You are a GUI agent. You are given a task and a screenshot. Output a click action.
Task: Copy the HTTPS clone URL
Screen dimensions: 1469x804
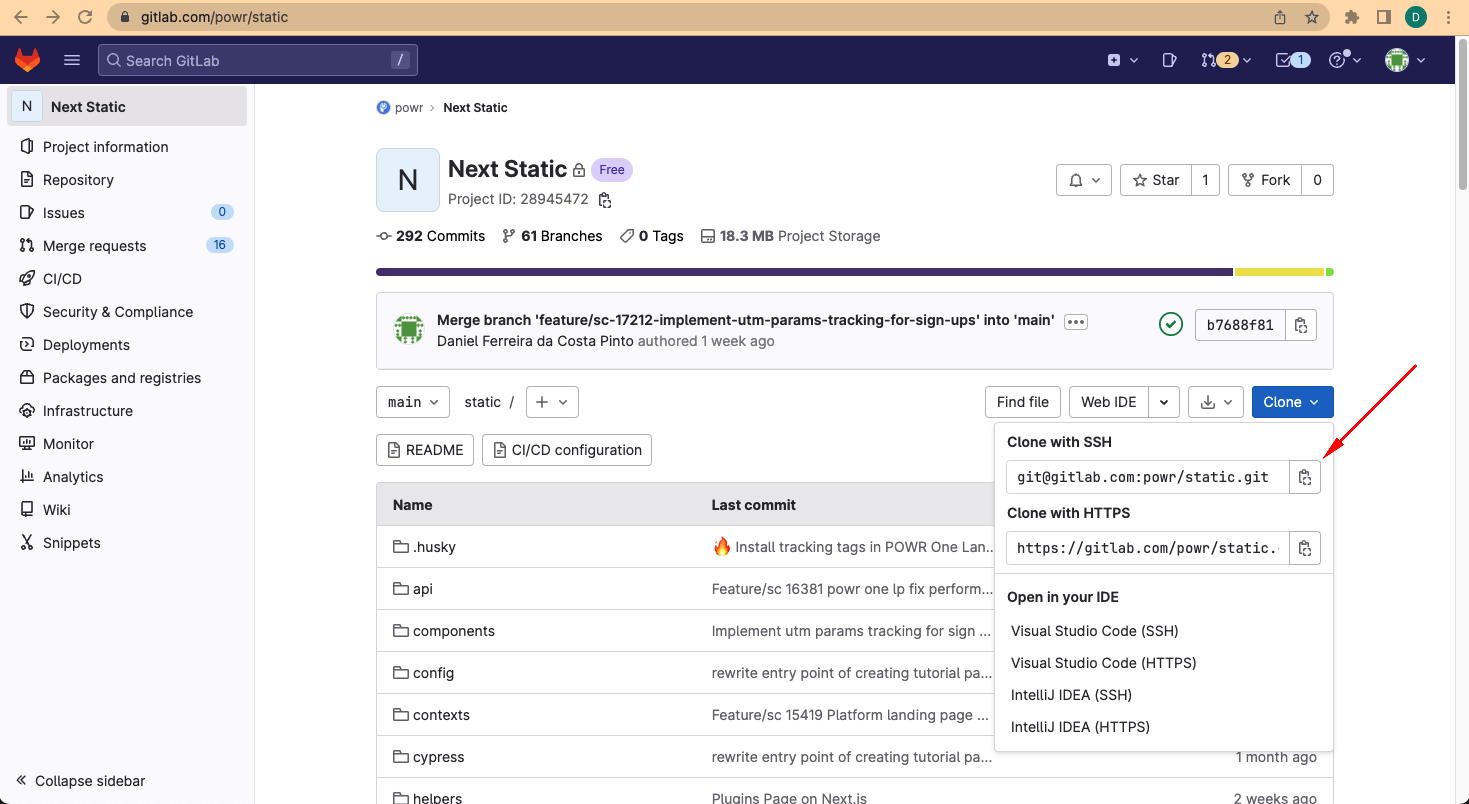[x=1304, y=548]
